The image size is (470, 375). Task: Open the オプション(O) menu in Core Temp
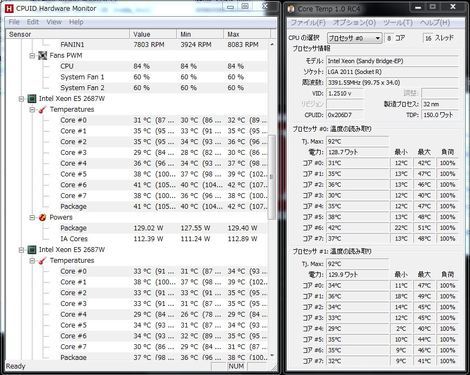[x=354, y=23]
